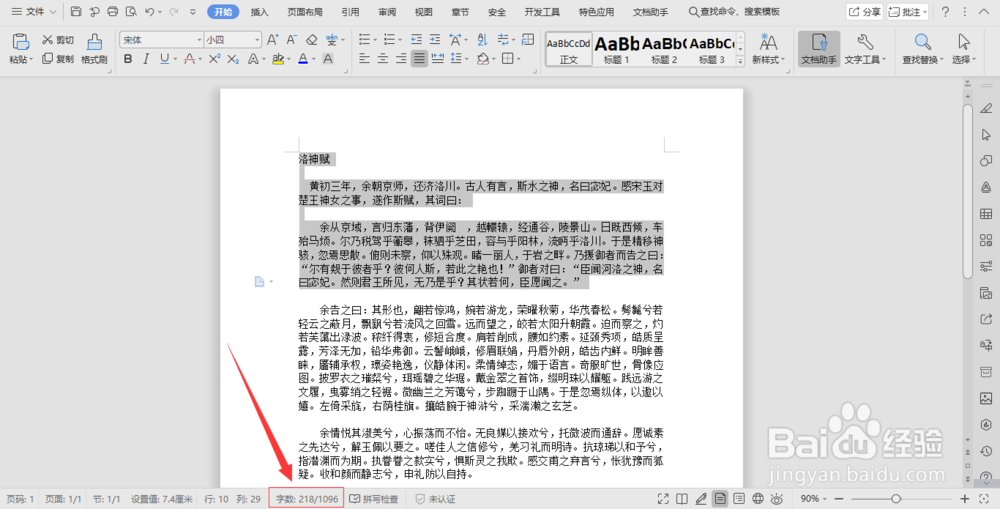Click the Clear formatting eraser icon
This screenshot has height=509, width=1000.
coord(311,40)
